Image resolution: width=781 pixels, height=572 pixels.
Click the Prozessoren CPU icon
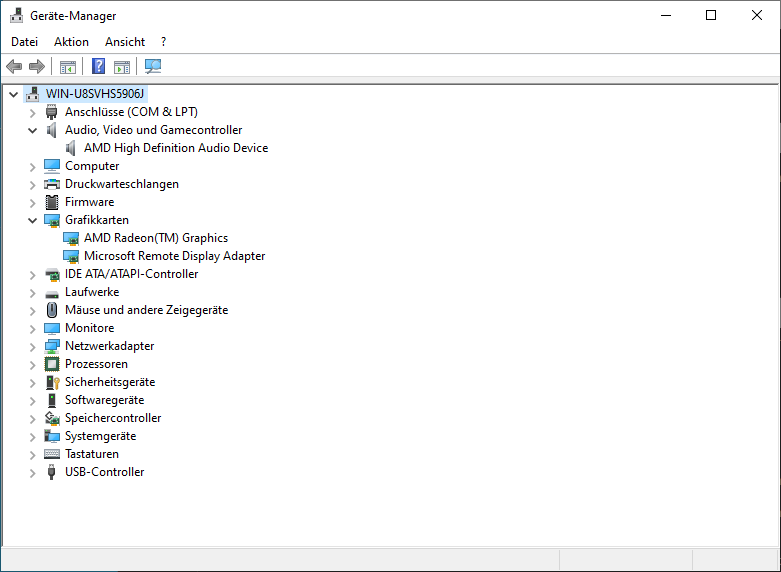[x=52, y=364]
